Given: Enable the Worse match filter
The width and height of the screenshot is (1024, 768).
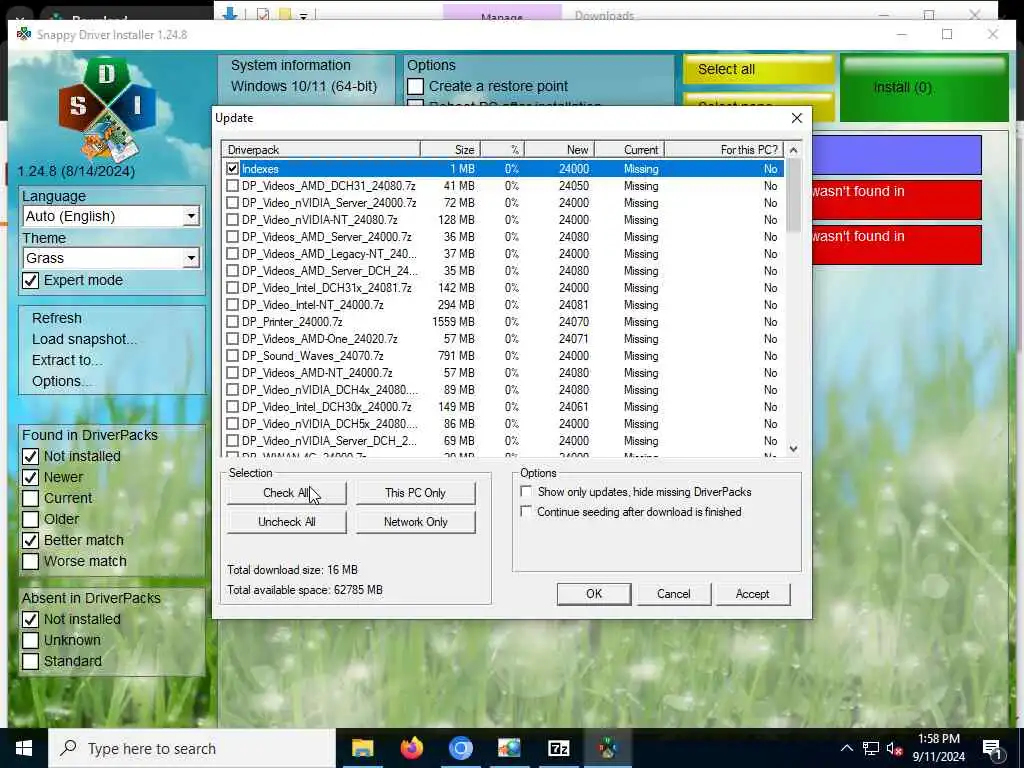Looking at the screenshot, I should (x=31, y=561).
